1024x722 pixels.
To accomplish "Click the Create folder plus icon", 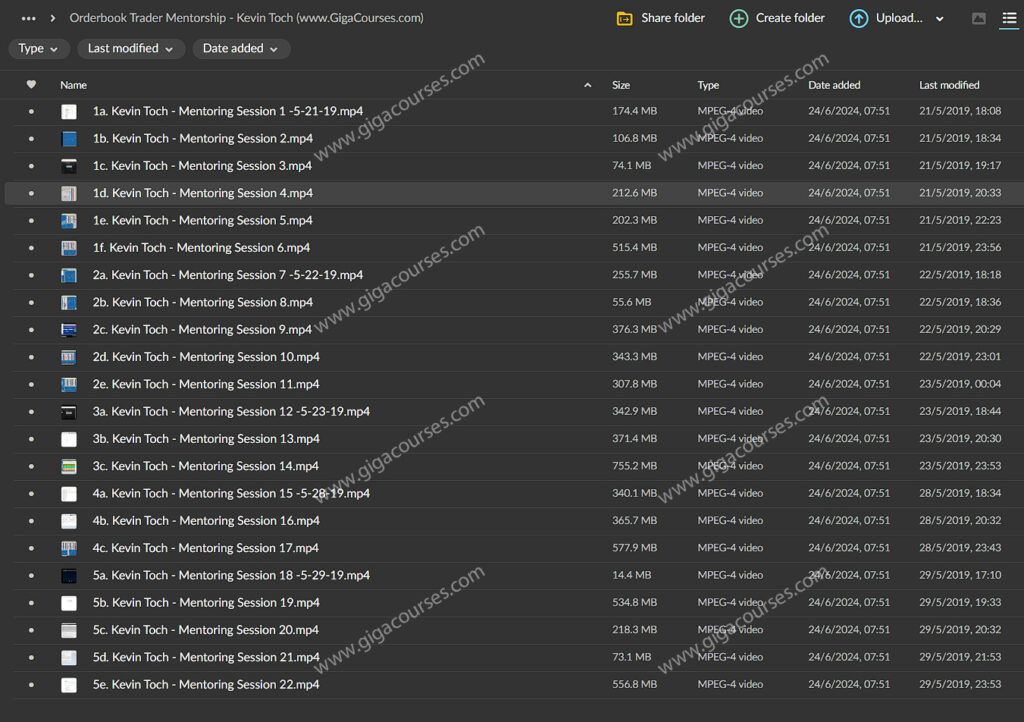I will point(739,17).
